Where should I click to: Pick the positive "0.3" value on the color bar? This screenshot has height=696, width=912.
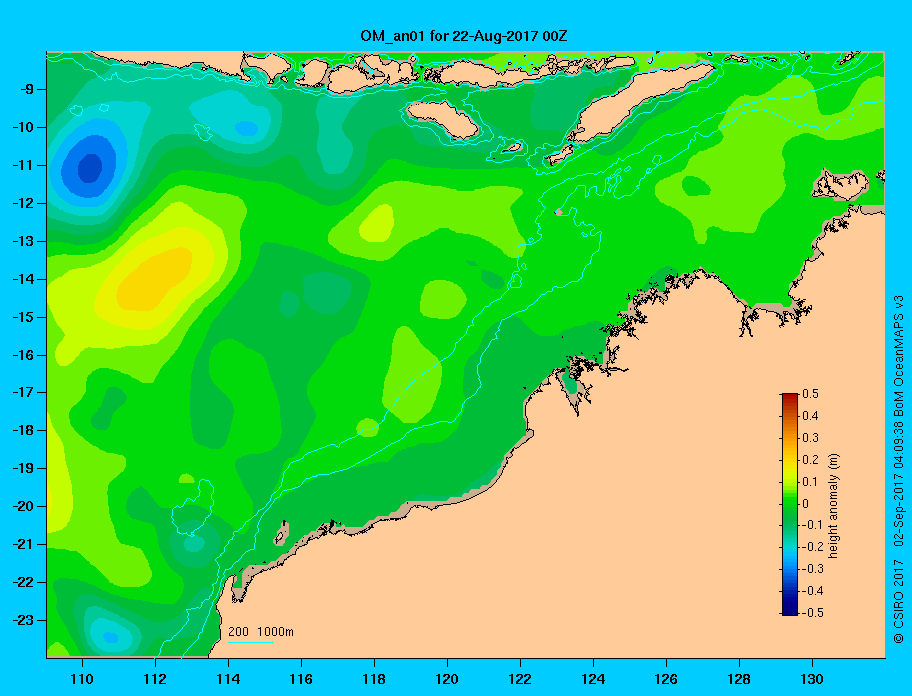tap(811, 438)
